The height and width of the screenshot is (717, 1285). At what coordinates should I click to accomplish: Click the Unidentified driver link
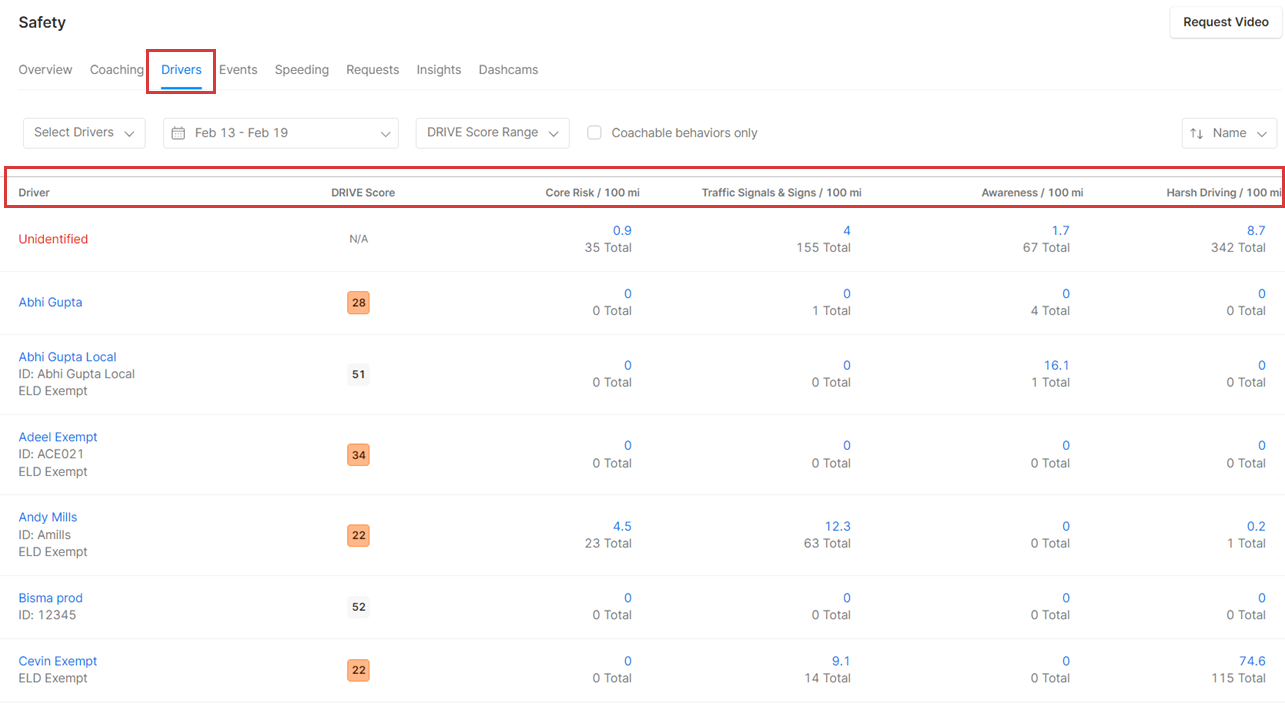53,239
